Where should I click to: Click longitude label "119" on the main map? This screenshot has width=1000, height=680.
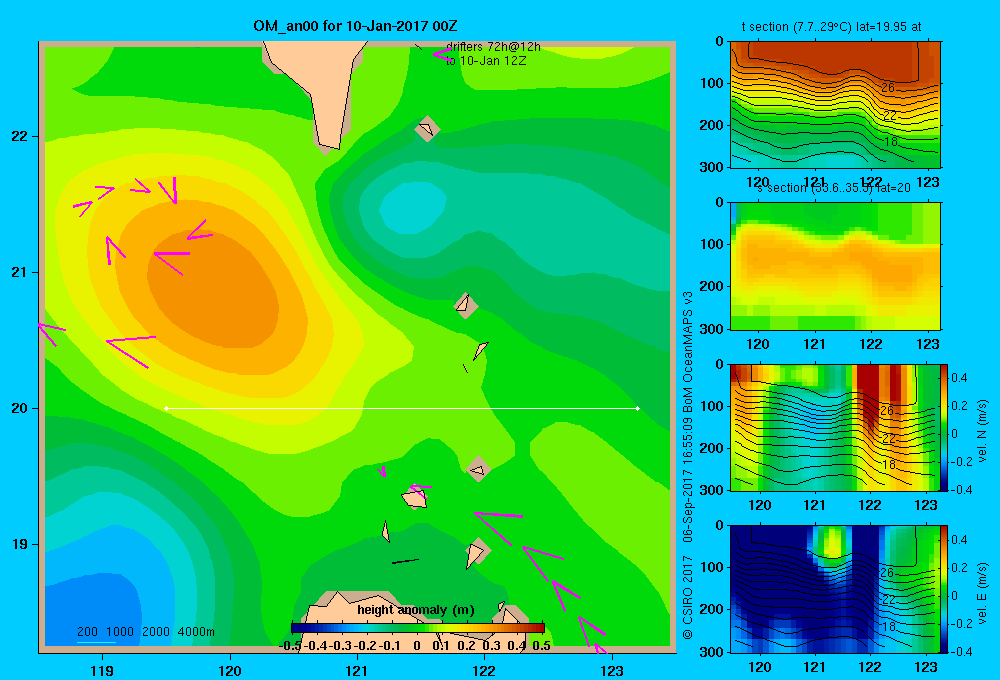103,671
